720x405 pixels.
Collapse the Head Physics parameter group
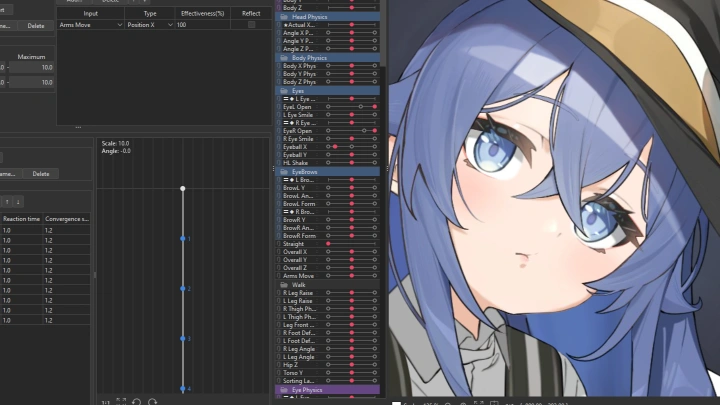327,17
